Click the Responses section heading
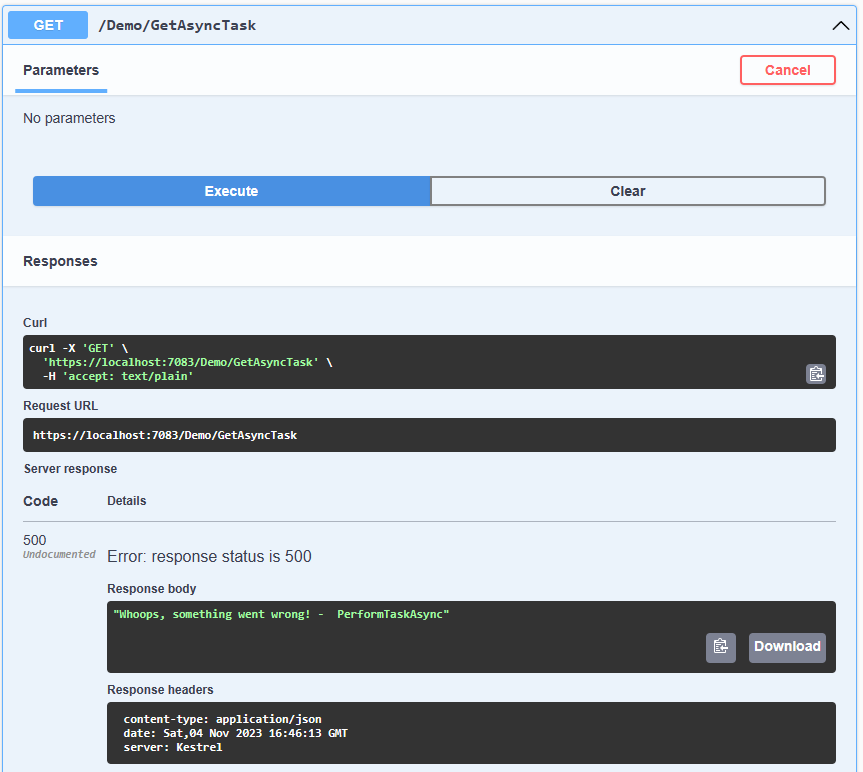 point(60,261)
